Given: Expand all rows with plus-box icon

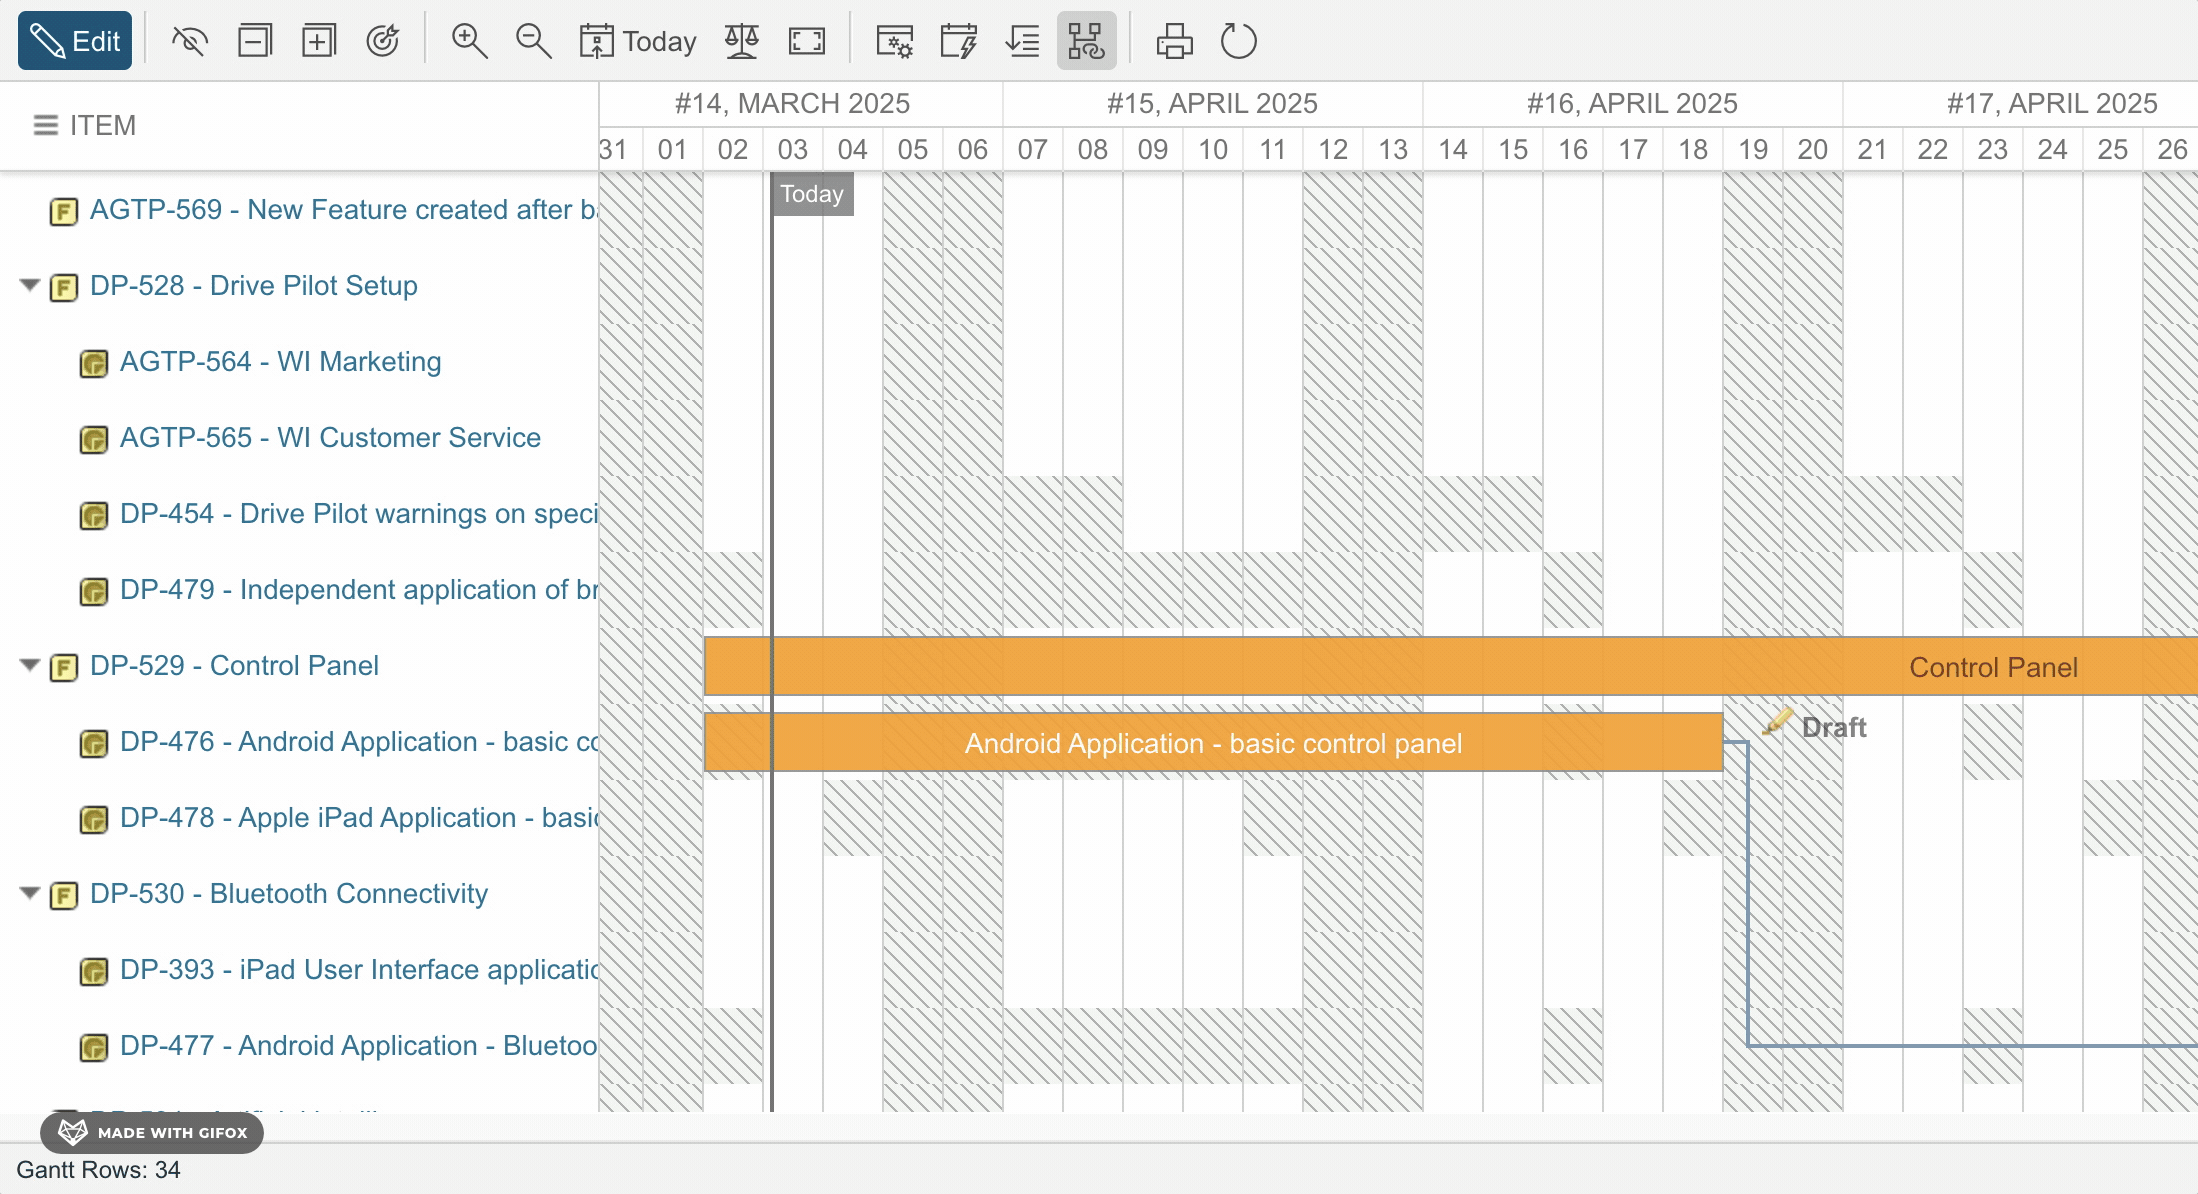Looking at the screenshot, I should click(x=319, y=41).
